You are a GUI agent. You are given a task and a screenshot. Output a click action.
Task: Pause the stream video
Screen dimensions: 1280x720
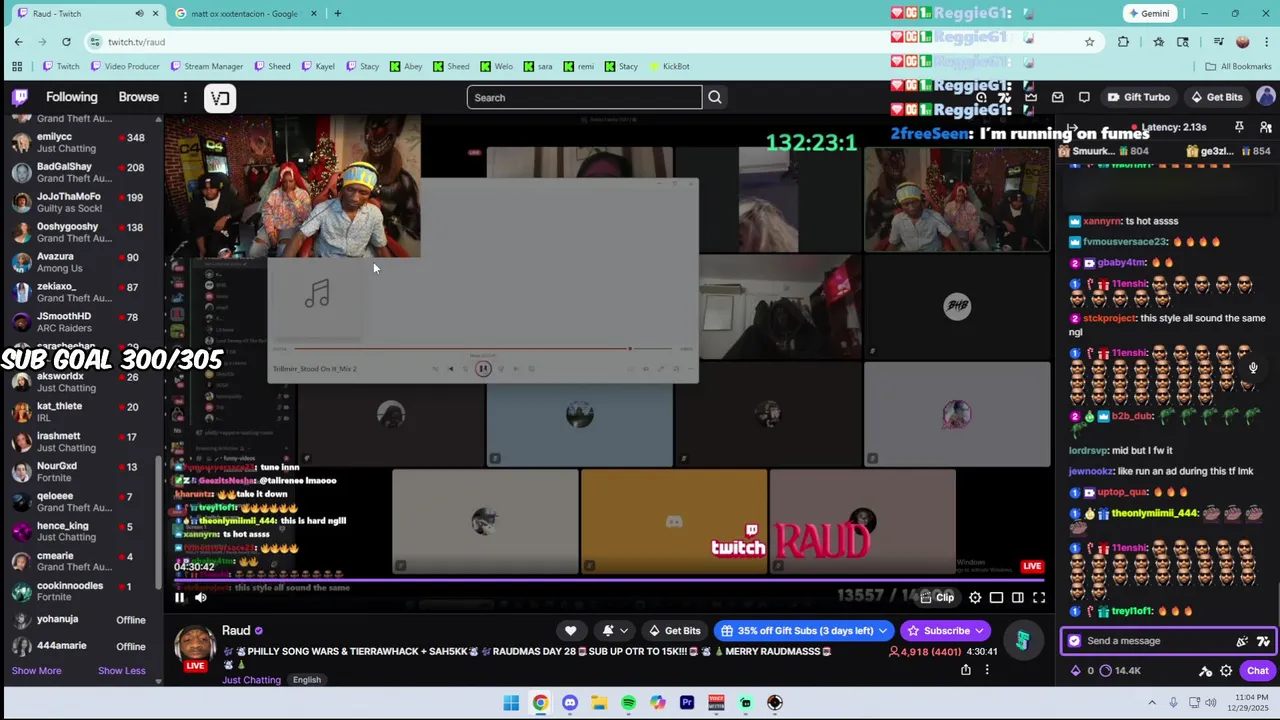point(180,597)
